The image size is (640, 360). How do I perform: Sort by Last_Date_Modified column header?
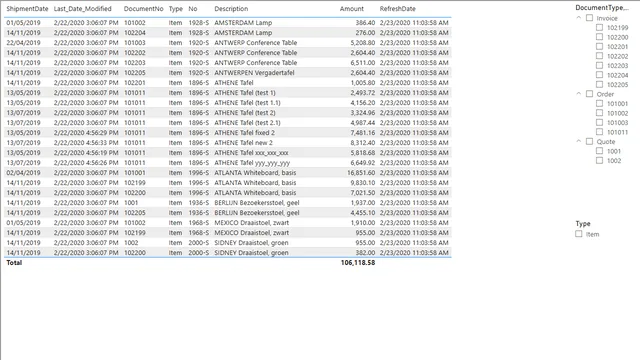coord(82,9)
